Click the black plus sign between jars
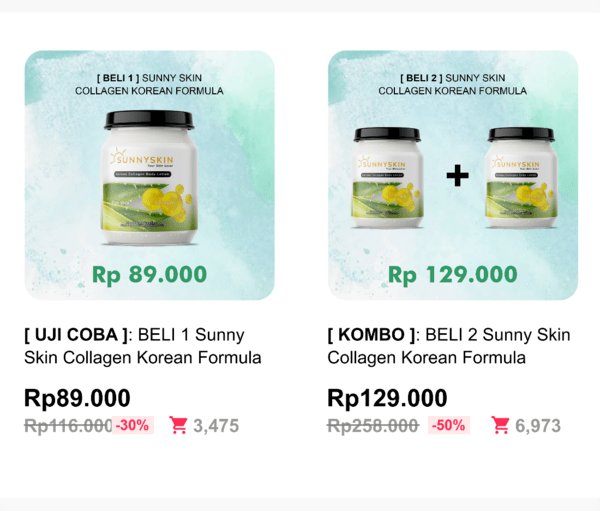 tap(457, 176)
